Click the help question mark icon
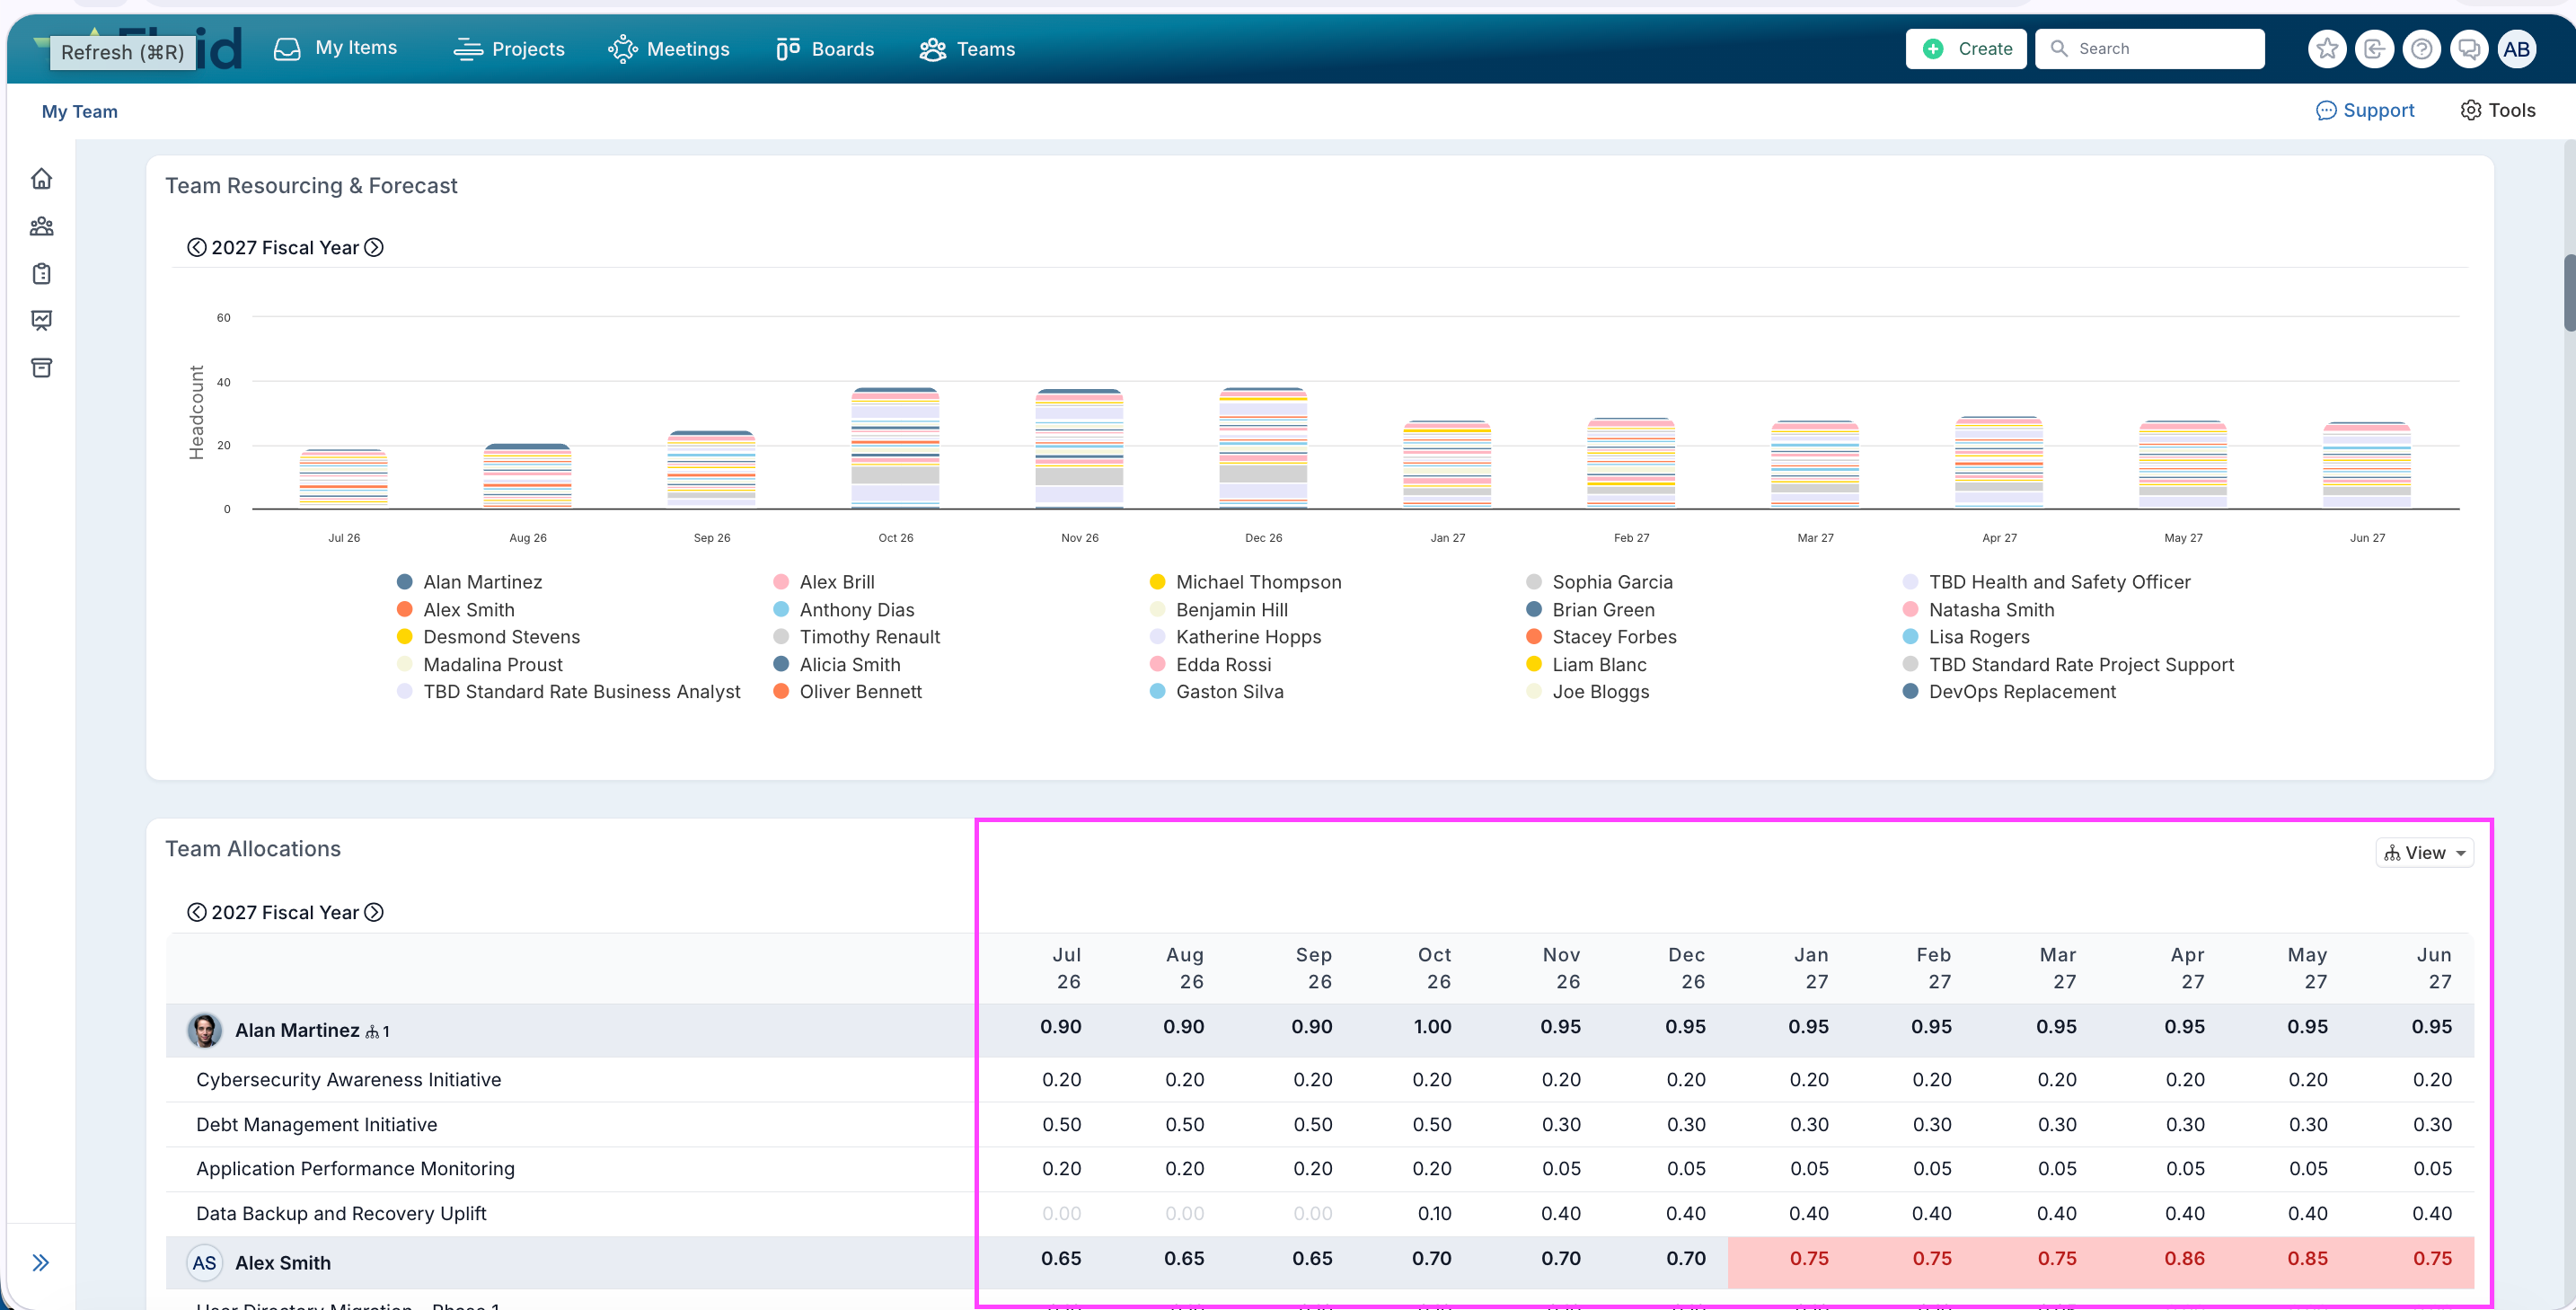 (2421, 49)
